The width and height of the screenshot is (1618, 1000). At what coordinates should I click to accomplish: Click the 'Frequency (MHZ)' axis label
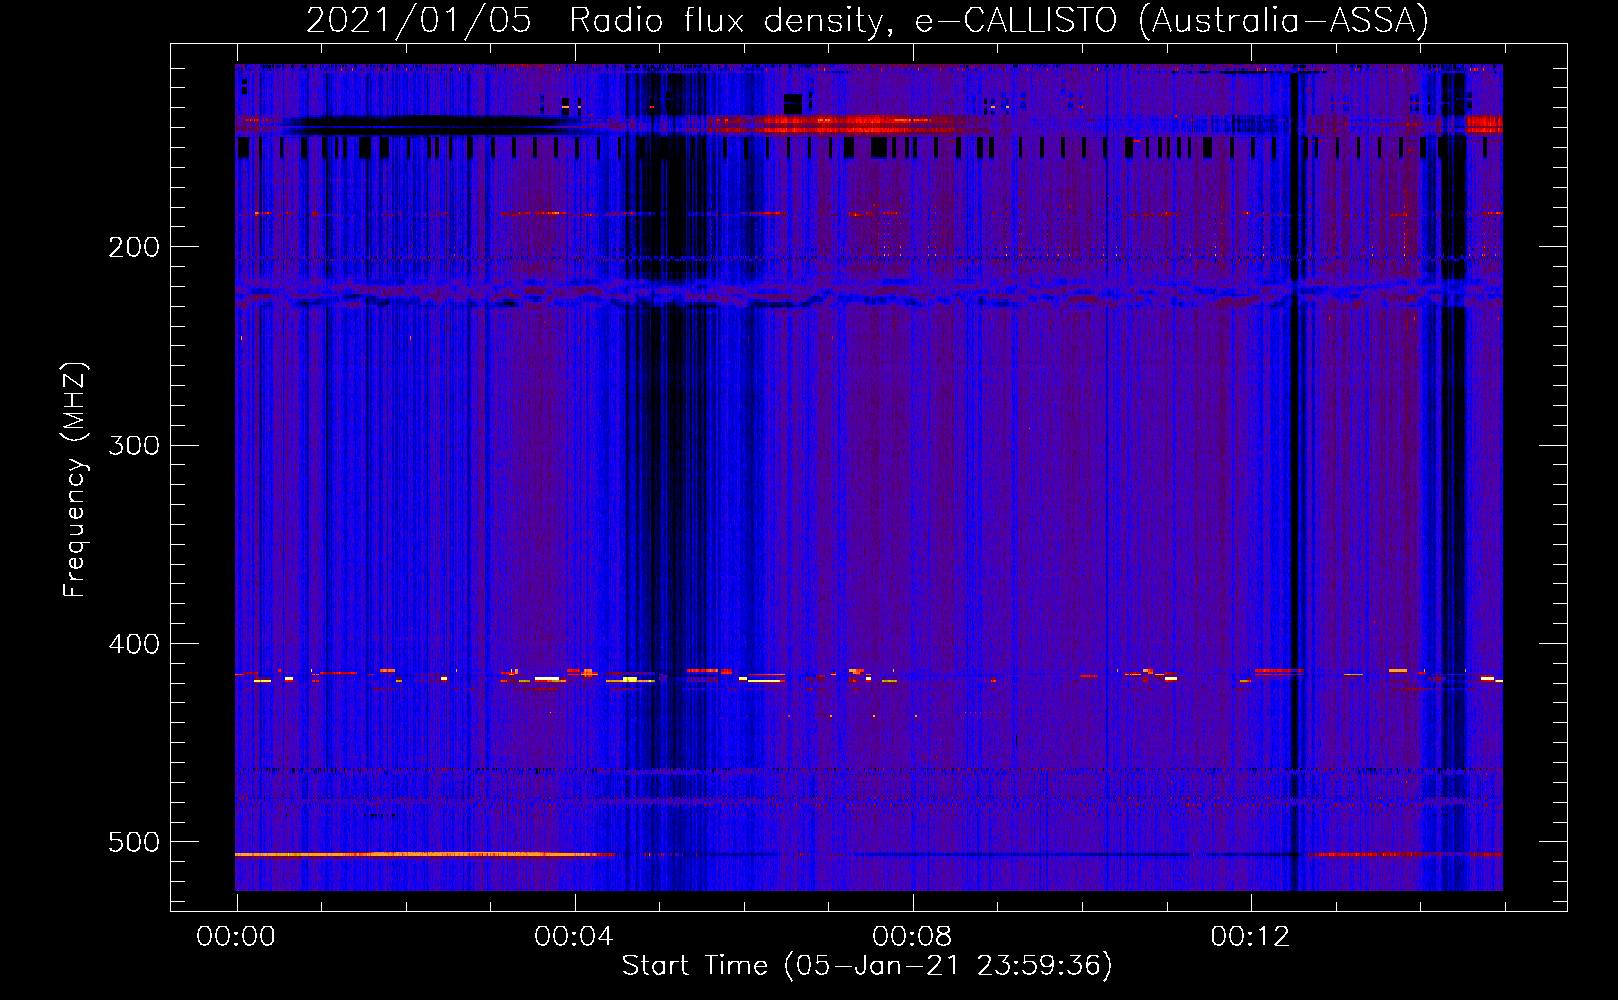75,480
